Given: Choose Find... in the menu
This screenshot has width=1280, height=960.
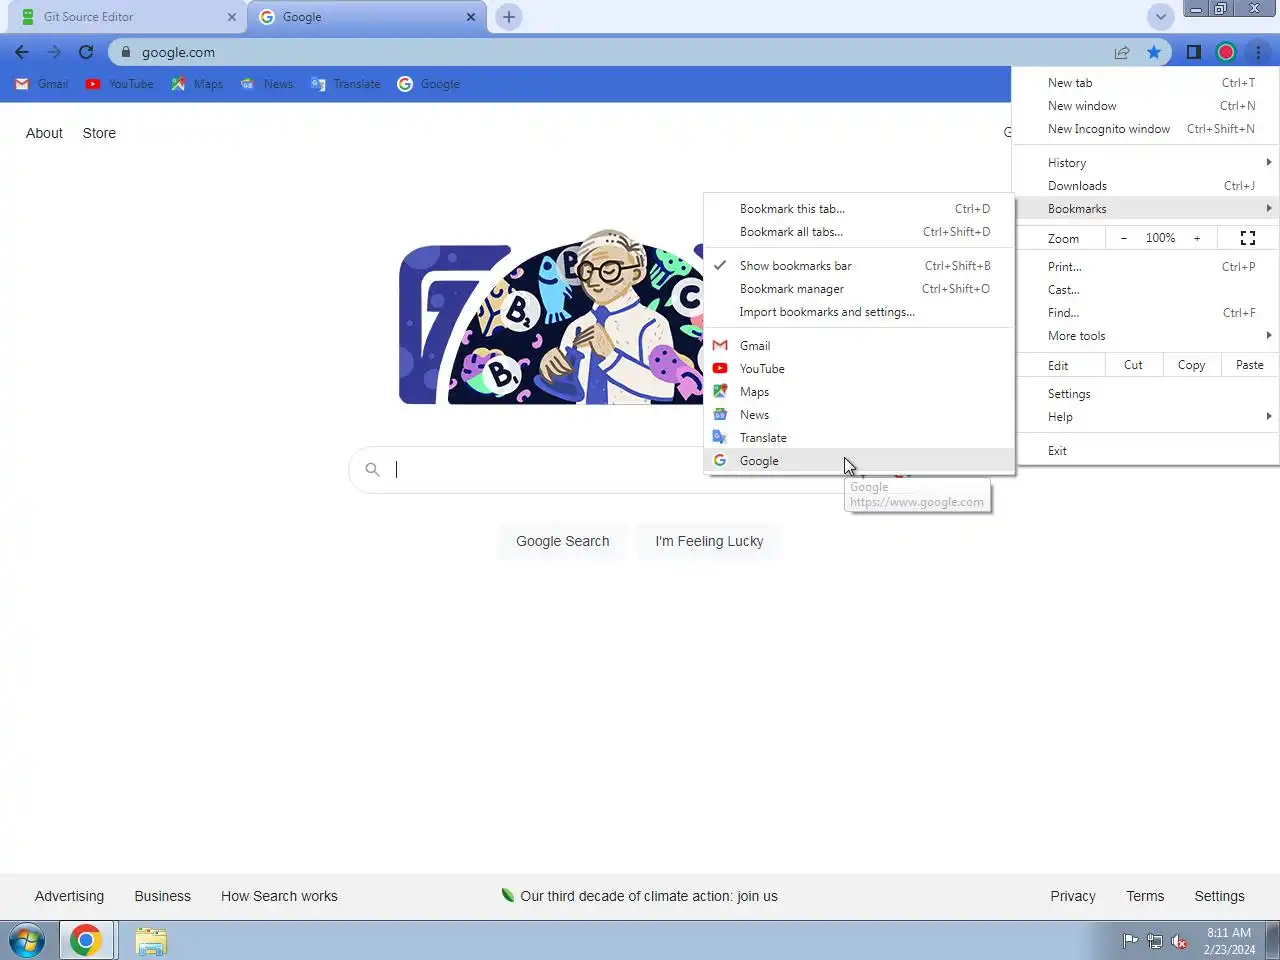Looking at the screenshot, I should click(x=1146, y=313).
